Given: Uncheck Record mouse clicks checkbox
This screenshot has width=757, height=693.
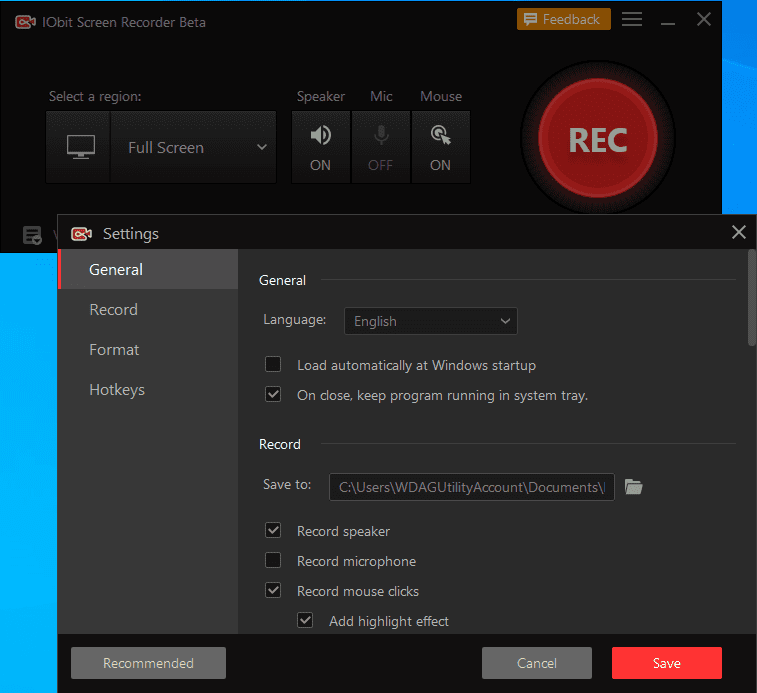Looking at the screenshot, I should coord(273,590).
